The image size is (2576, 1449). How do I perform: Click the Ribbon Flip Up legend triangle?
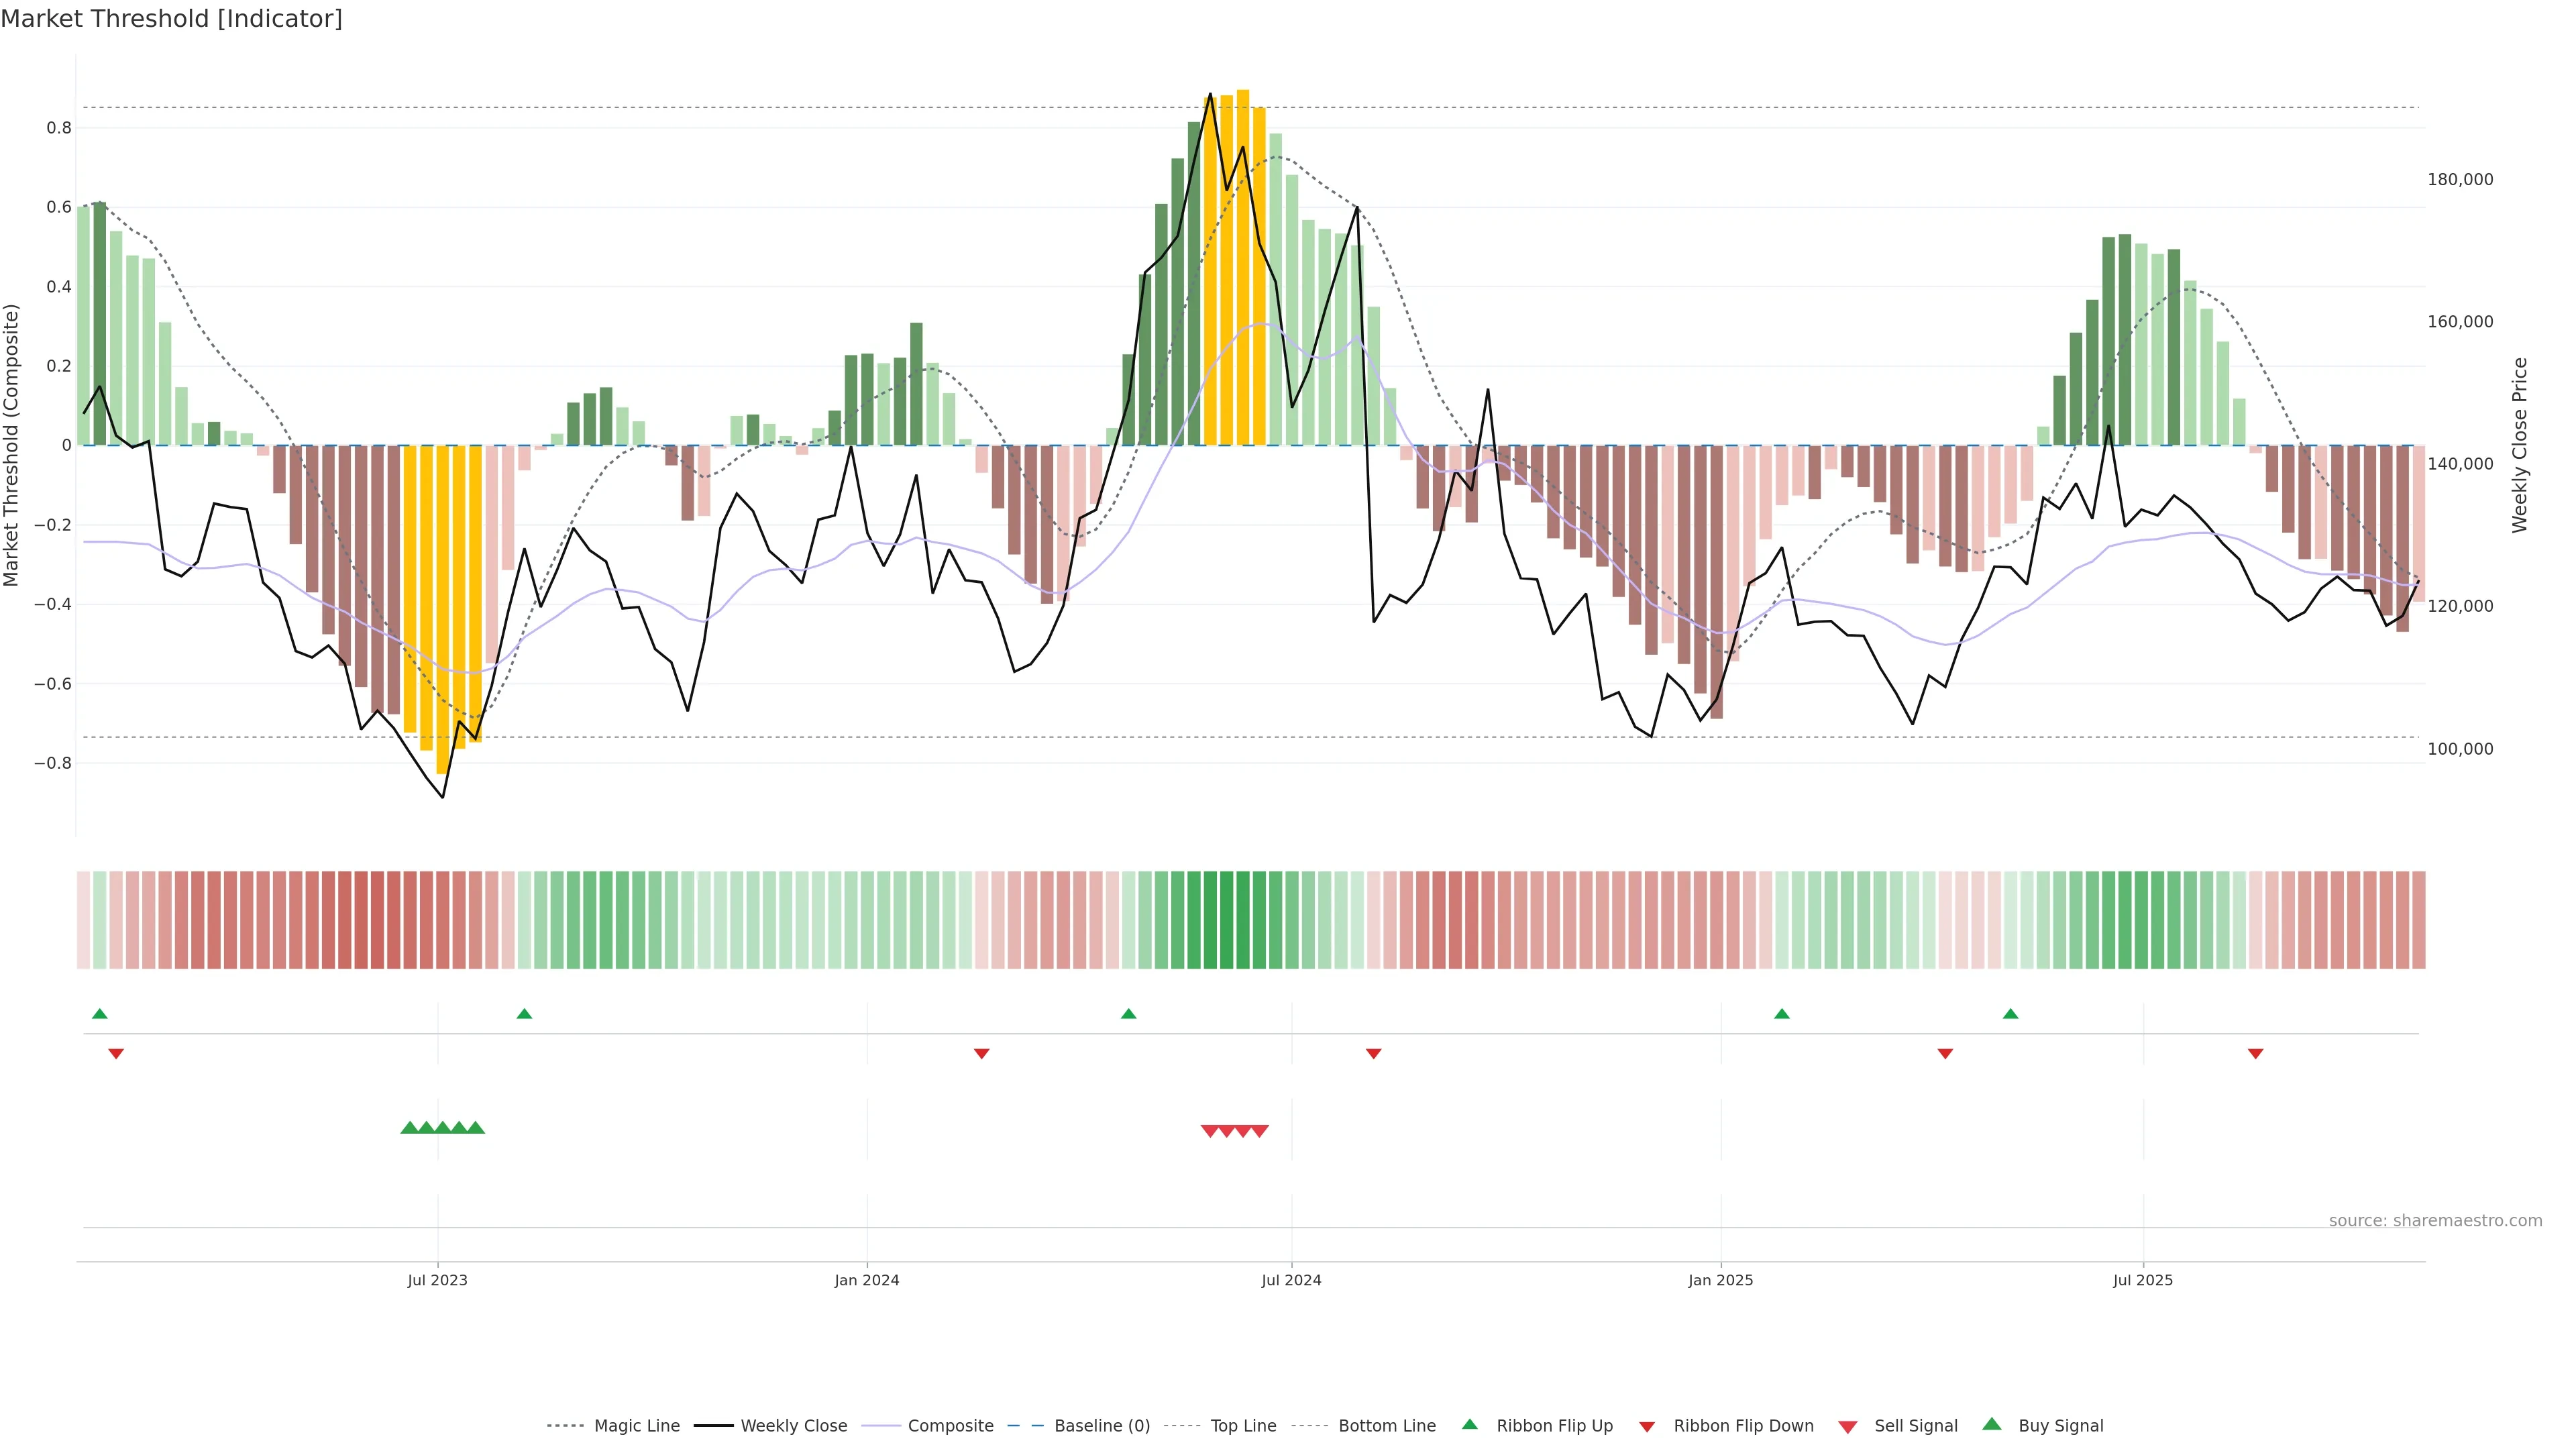point(1469,1424)
